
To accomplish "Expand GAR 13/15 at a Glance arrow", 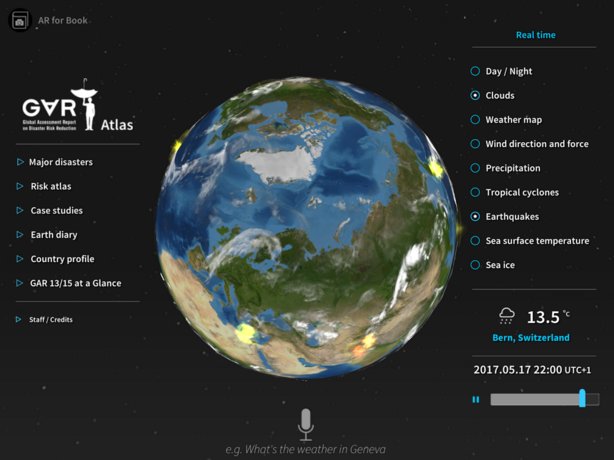I will [20, 283].
